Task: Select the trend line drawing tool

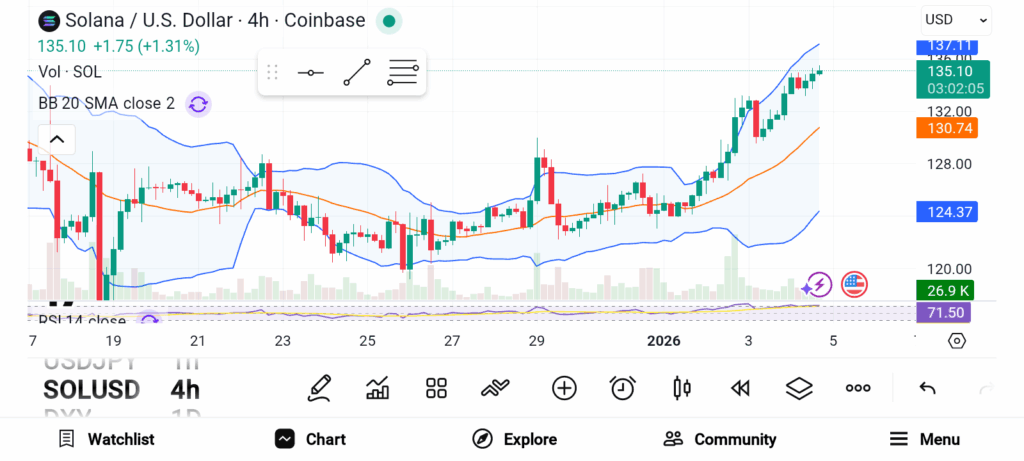Action: [x=357, y=73]
